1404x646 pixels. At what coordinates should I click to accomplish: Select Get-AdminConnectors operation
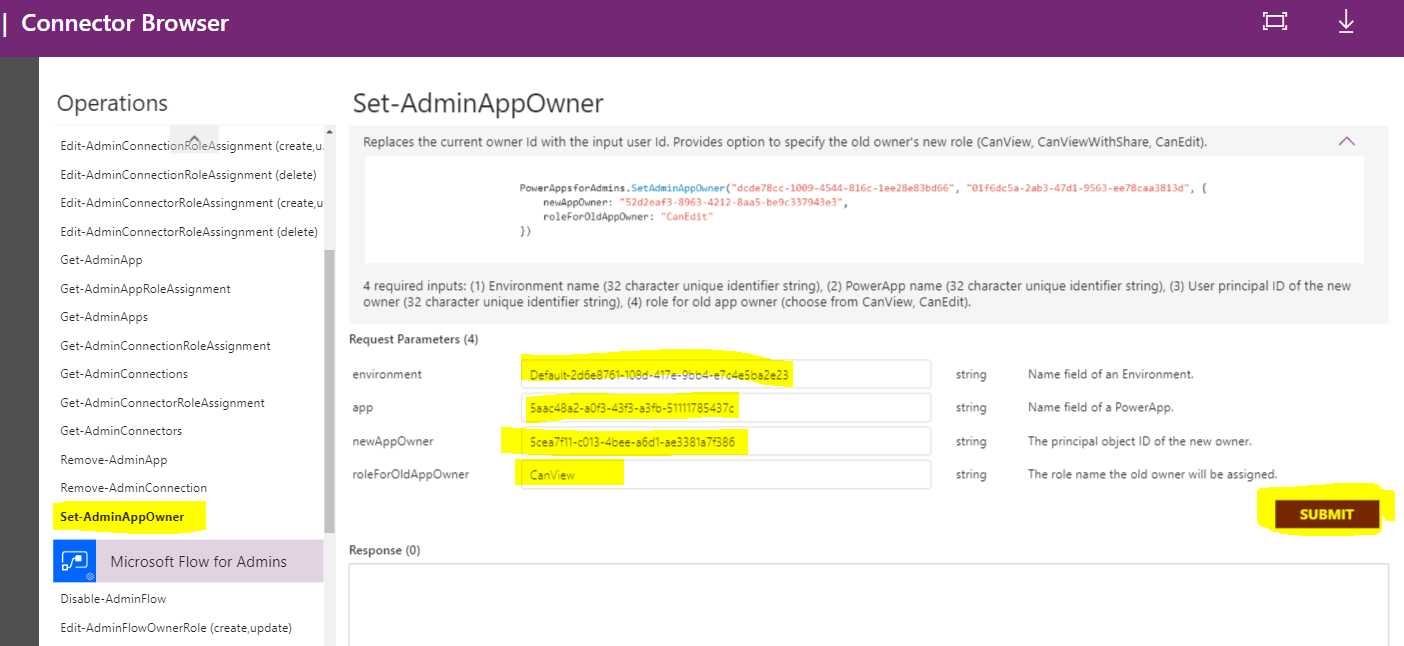pos(121,431)
